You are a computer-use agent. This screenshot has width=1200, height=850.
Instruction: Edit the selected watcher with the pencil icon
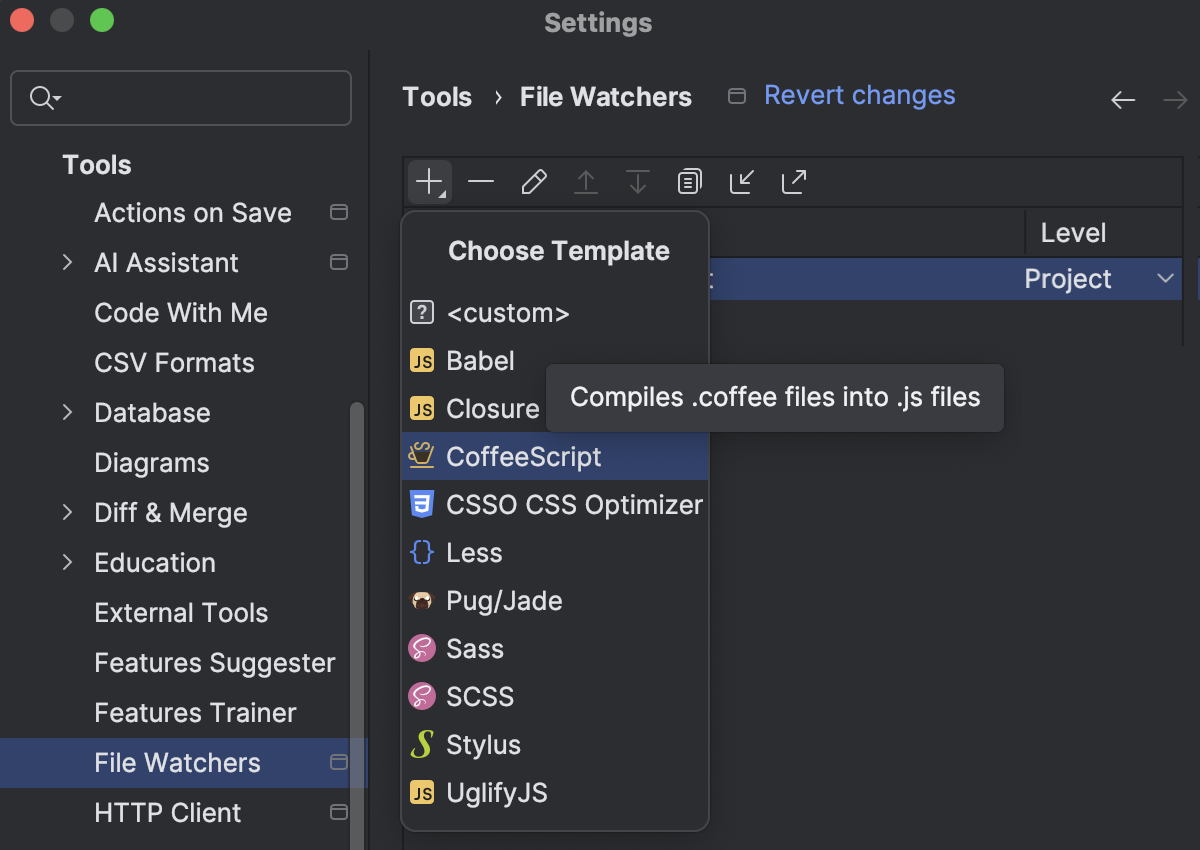(x=533, y=181)
